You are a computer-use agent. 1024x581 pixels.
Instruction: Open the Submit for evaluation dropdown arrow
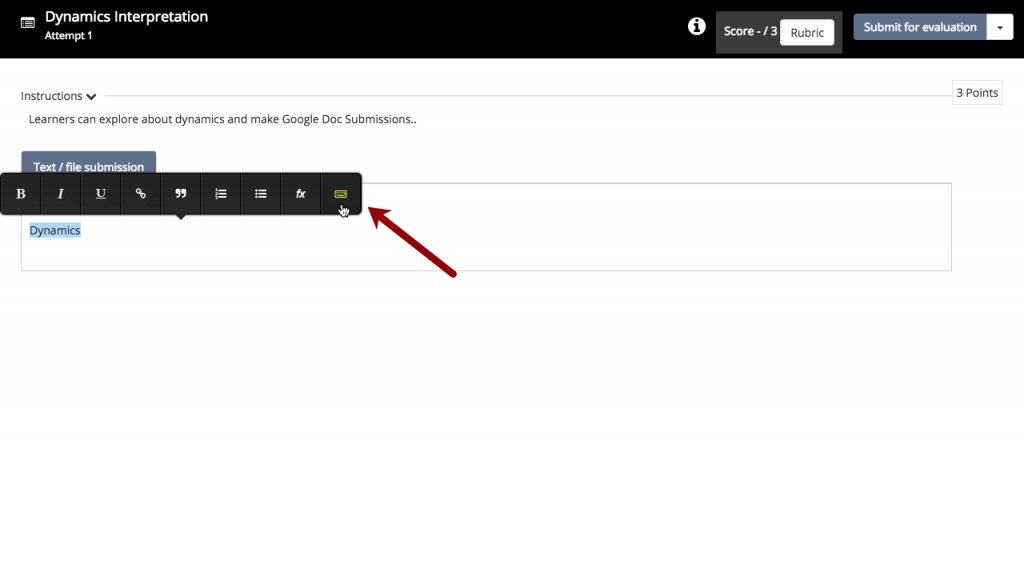pos(1000,27)
